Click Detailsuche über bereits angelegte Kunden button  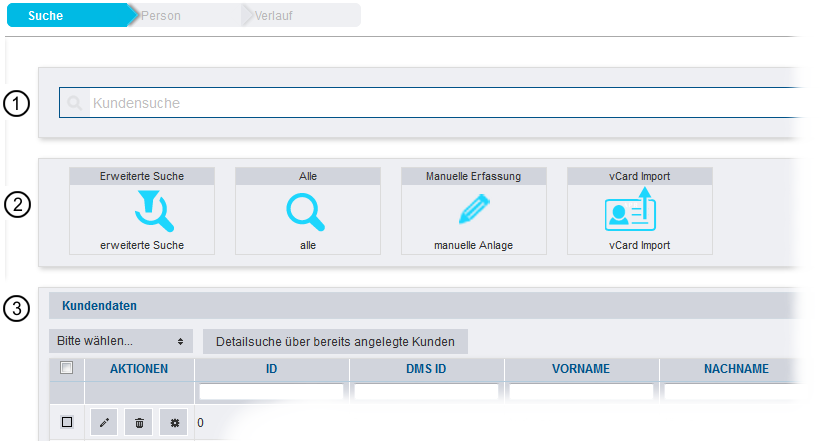coord(335,342)
